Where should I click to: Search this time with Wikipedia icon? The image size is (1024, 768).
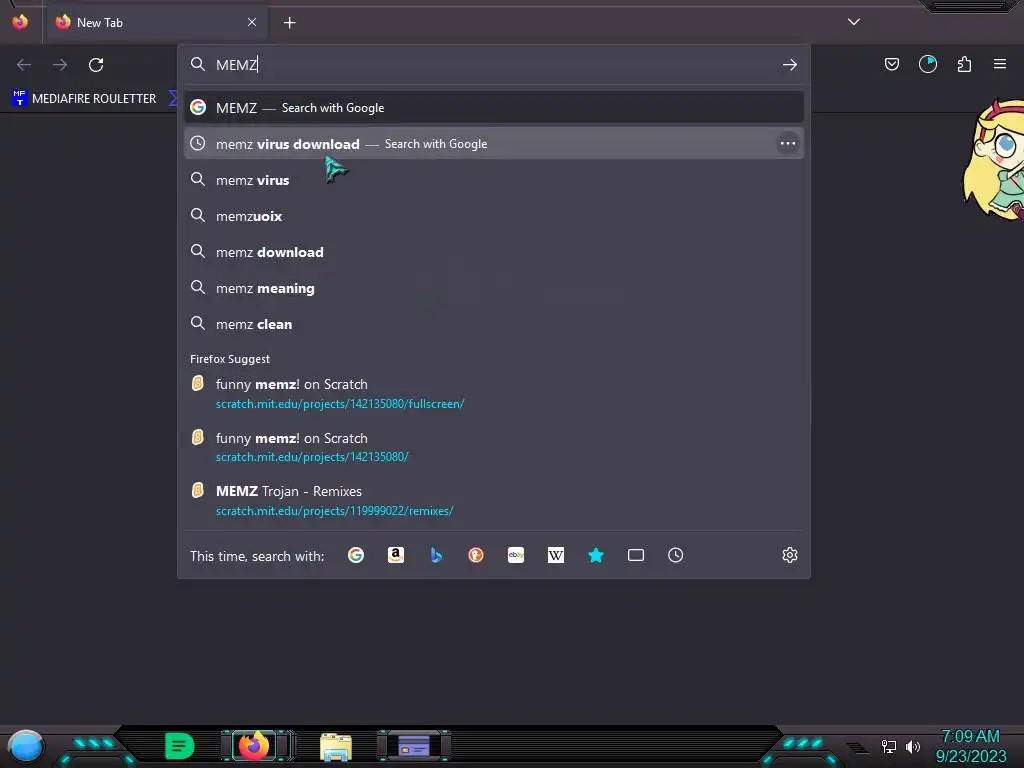tap(556, 555)
